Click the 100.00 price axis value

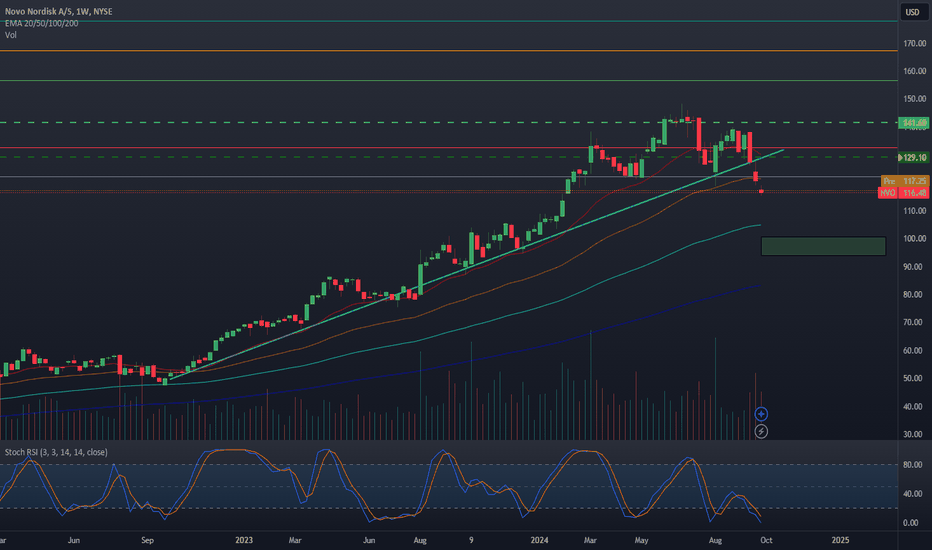(x=915, y=238)
